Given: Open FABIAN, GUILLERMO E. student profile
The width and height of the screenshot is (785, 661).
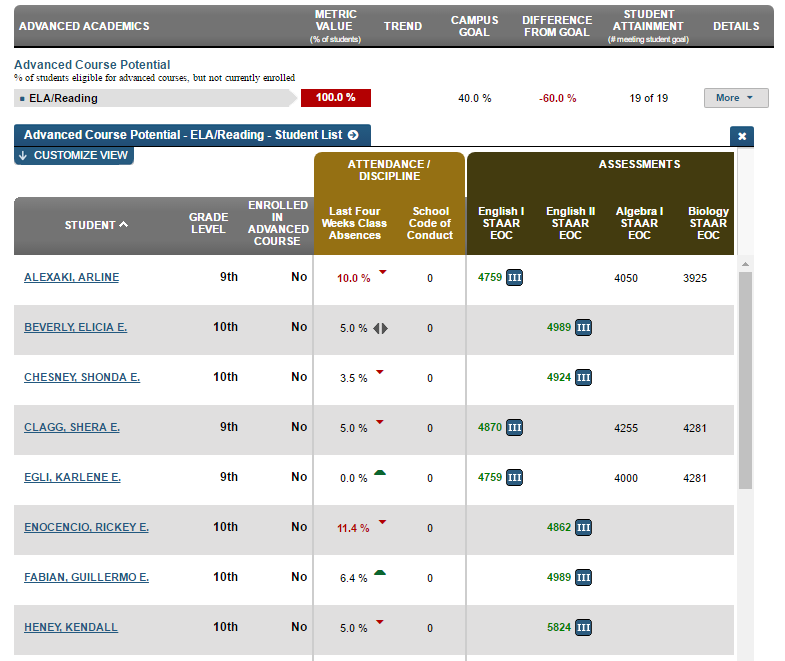Looking at the screenshot, I should (87, 577).
